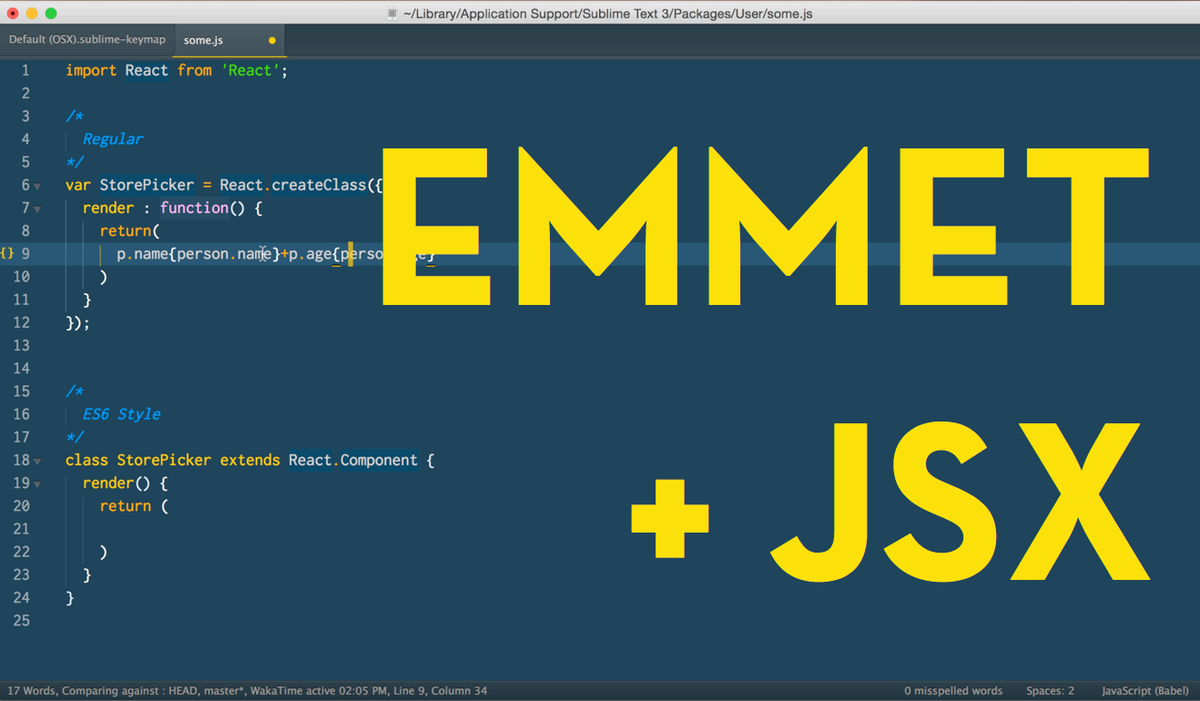
Task: Click the unsaved dot on the some.js tab
Action: click(x=272, y=41)
